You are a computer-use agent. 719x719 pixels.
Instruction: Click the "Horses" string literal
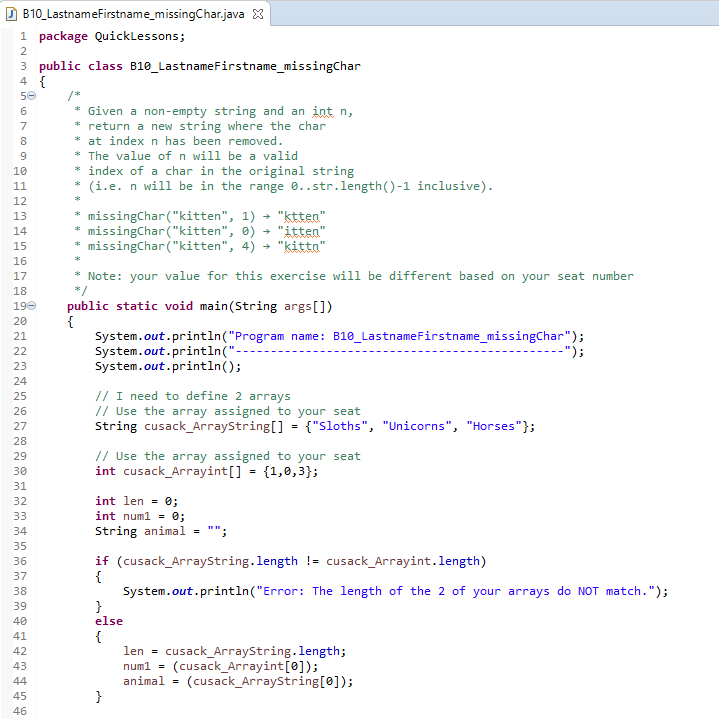click(495, 426)
